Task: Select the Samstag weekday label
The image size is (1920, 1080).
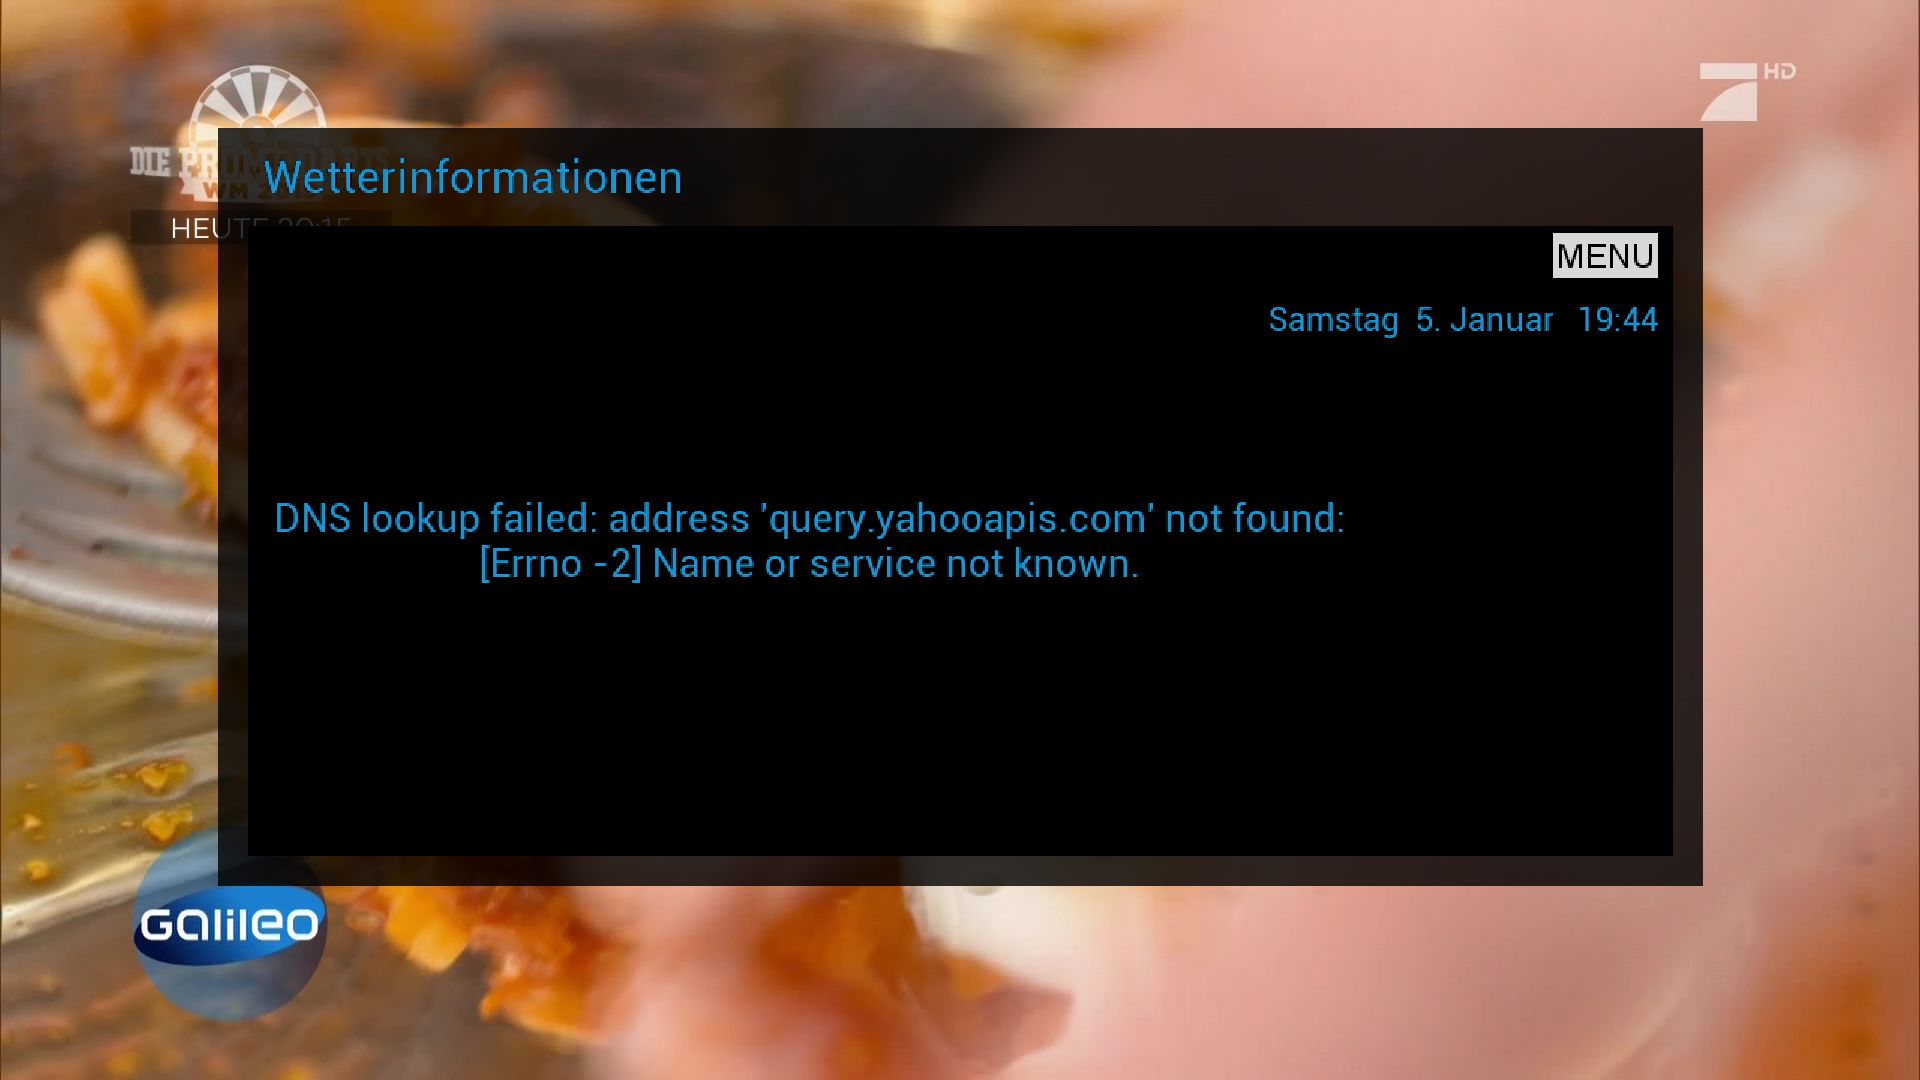Action: coord(1333,320)
